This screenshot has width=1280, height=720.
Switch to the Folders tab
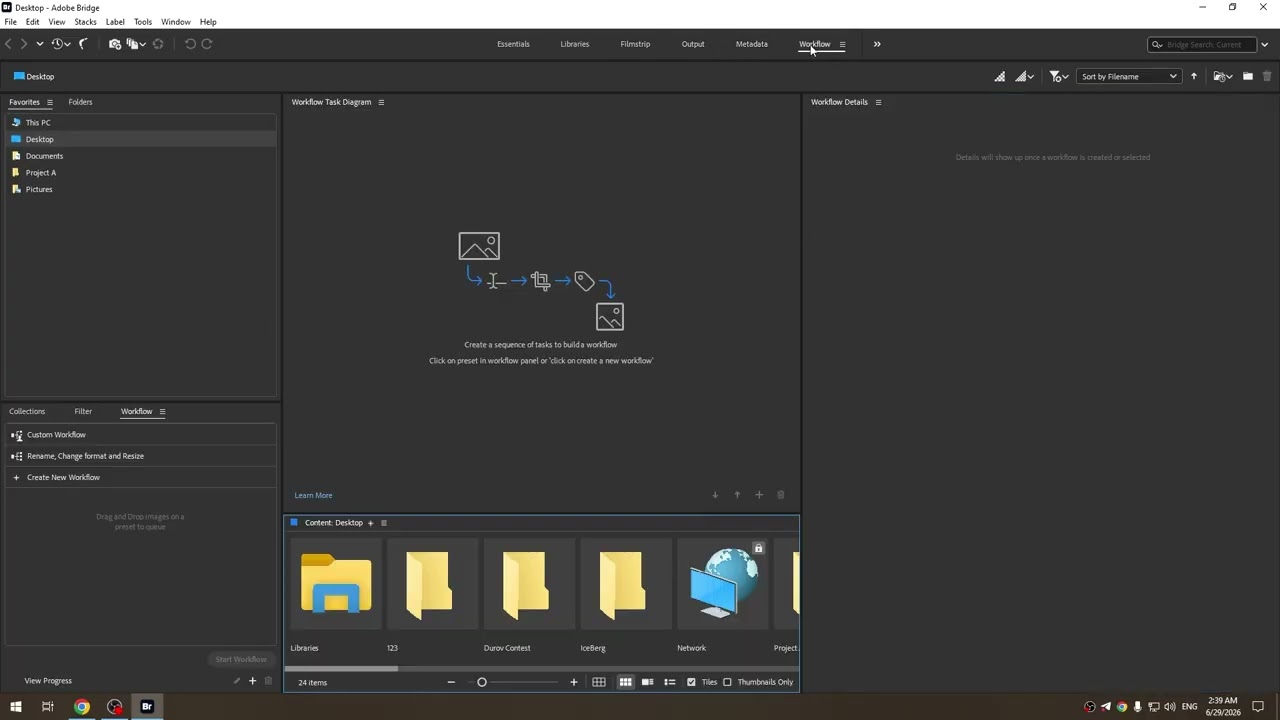tap(80, 102)
